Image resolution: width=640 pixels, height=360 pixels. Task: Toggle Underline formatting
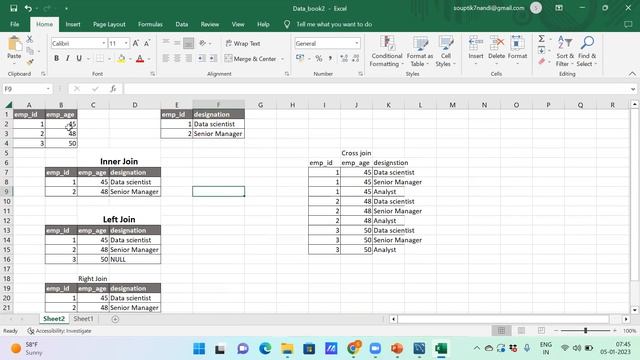(79, 58)
